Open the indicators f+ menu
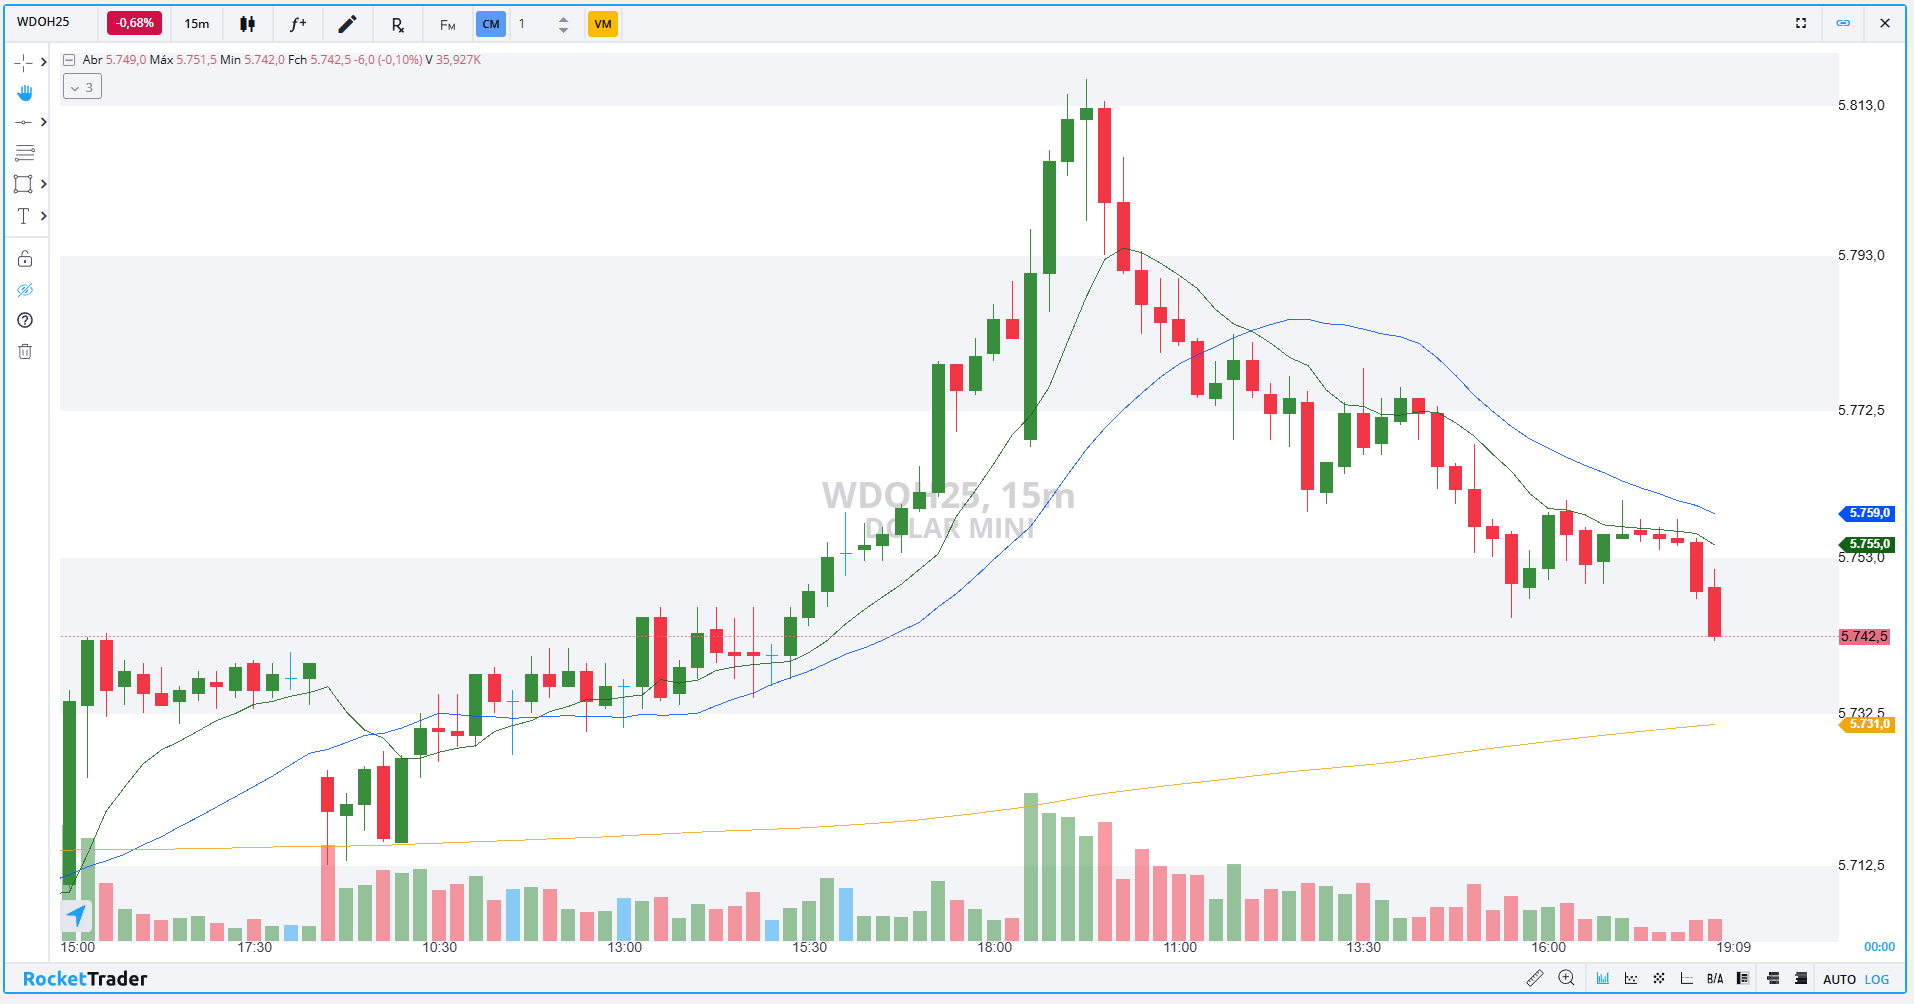This screenshot has height=1004, width=1914. (297, 24)
